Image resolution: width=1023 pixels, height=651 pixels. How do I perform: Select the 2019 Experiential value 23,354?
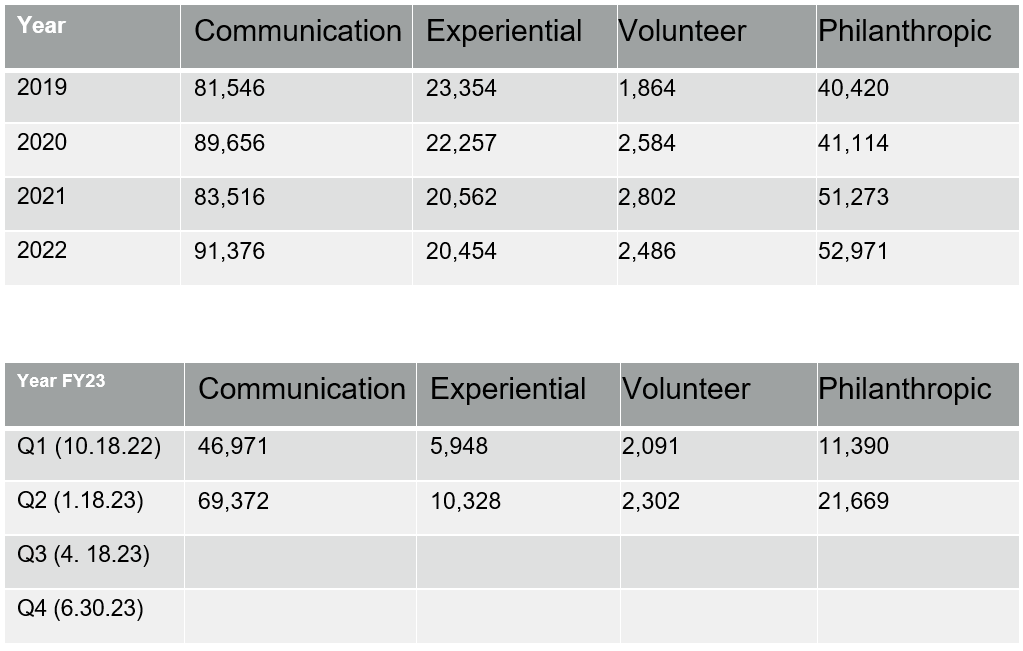[x=461, y=89]
